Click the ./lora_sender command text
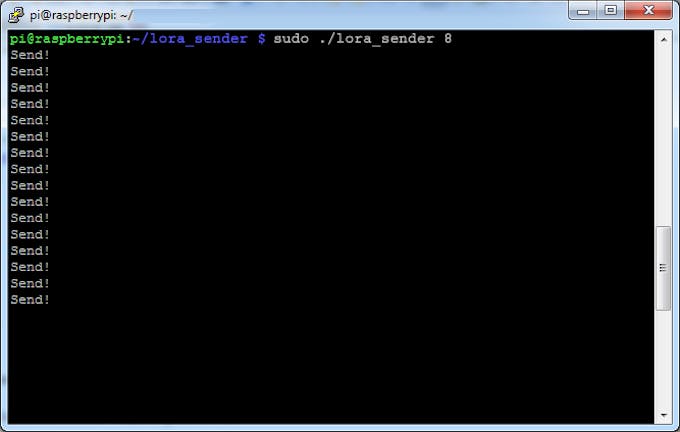The image size is (680, 432). point(377,39)
